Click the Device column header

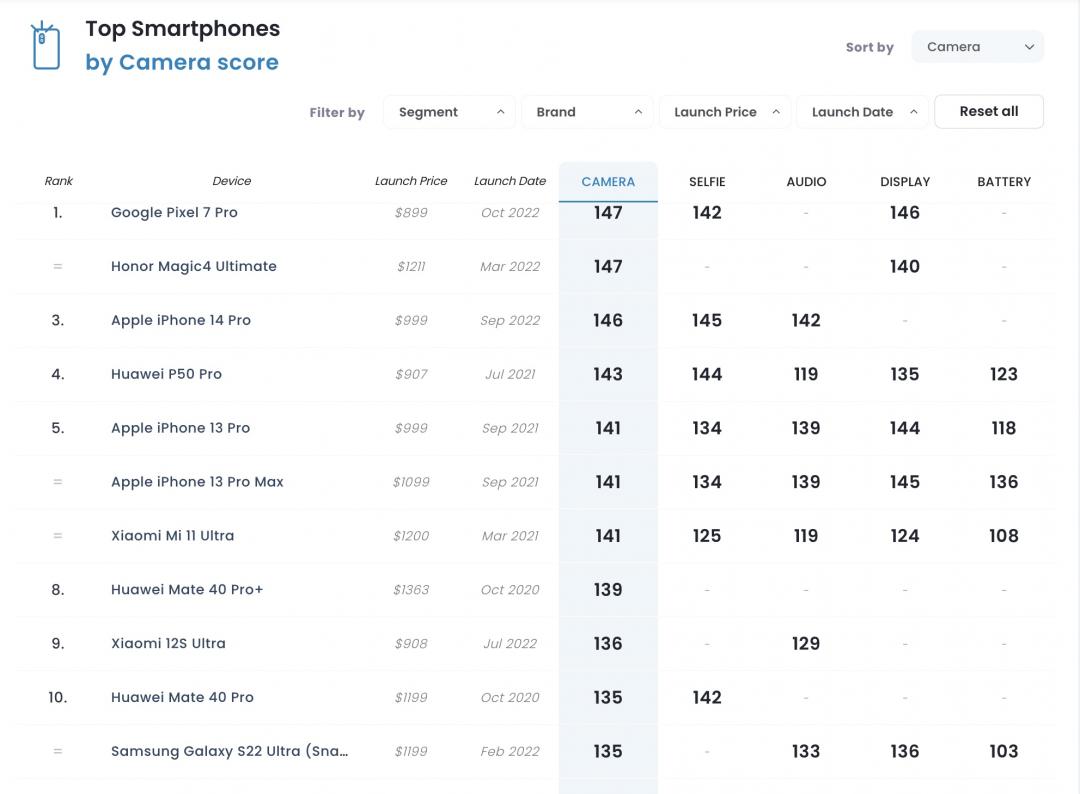(x=231, y=181)
